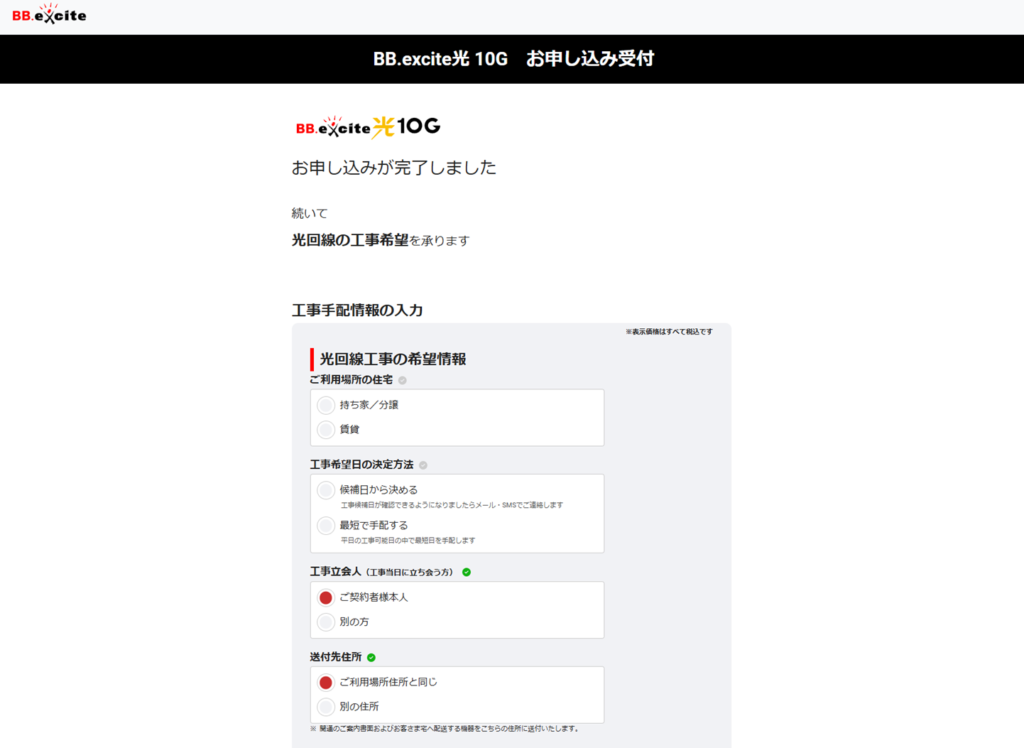Click the 光回線の工事希望 bold text
This screenshot has height=748, width=1024.
tap(350, 240)
